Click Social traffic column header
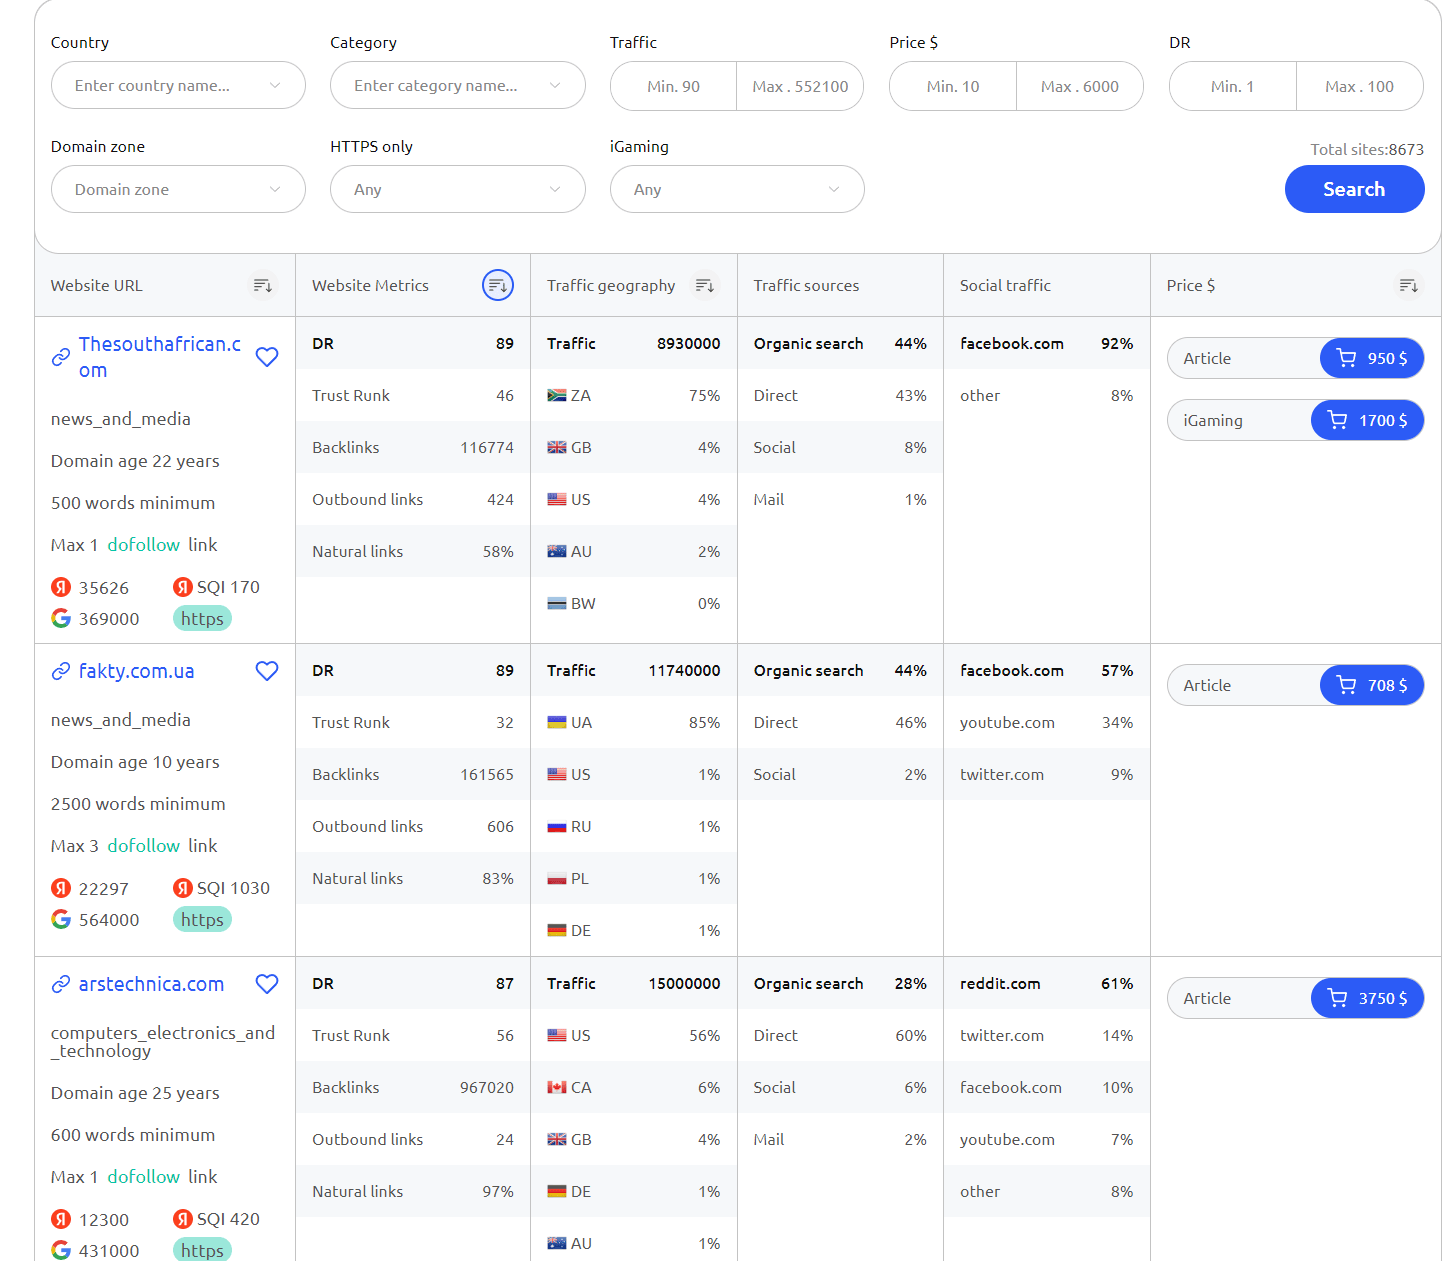 pyautogui.click(x=1005, y=286)
